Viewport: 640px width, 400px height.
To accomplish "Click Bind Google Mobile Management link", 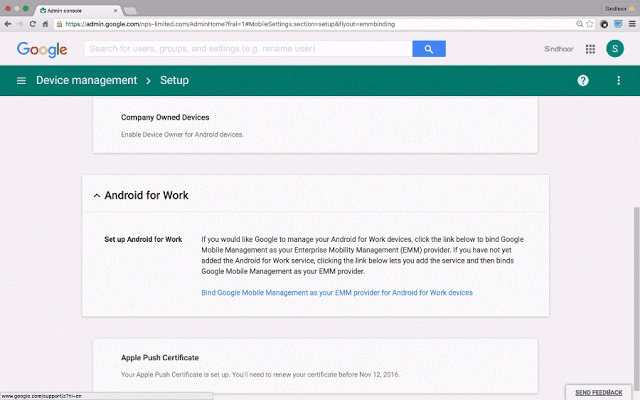I will coord(337,293).
